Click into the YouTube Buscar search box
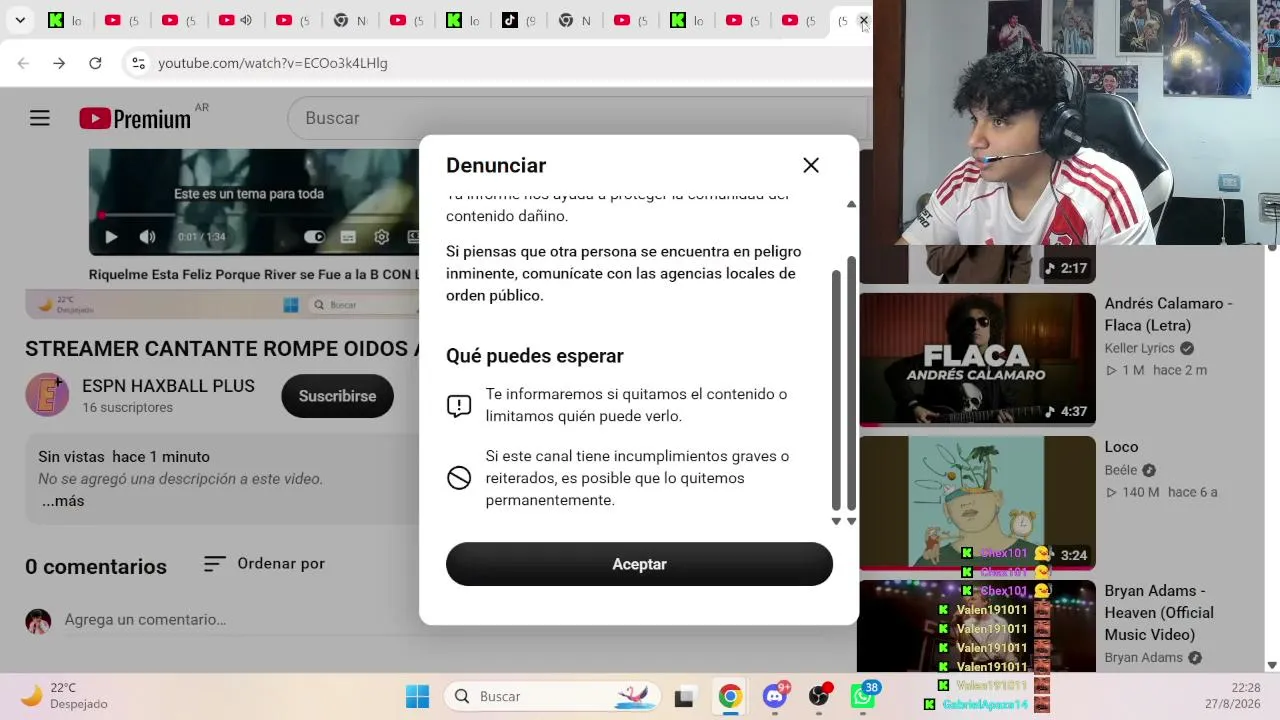Screen dimensions: 1280x720 [580, 118]
